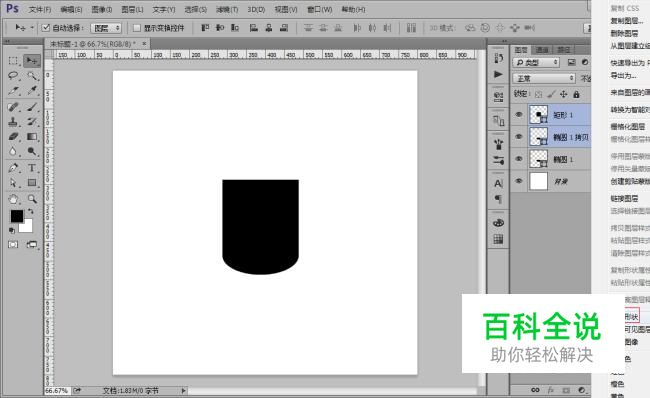Select the Gradient tool

coord(32,136)
